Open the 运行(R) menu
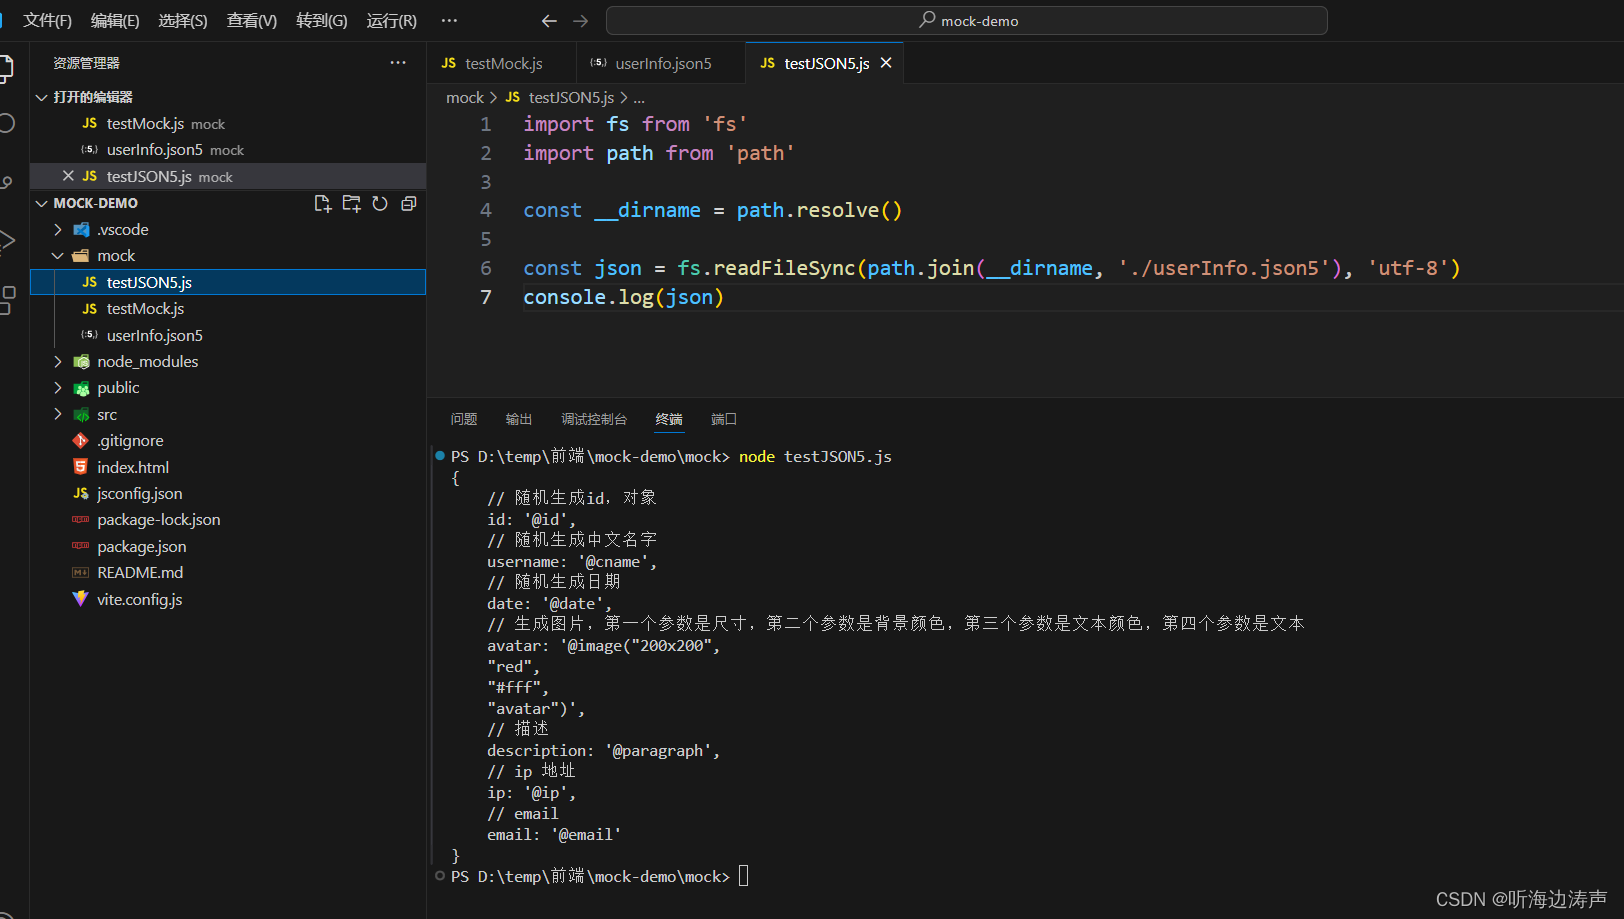1624x919 pixels. [391, 20]
